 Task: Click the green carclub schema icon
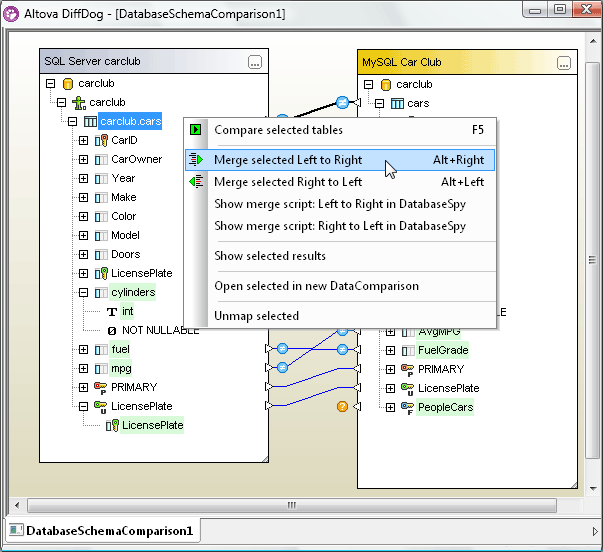pyautogui.click(x=79, y=103)
